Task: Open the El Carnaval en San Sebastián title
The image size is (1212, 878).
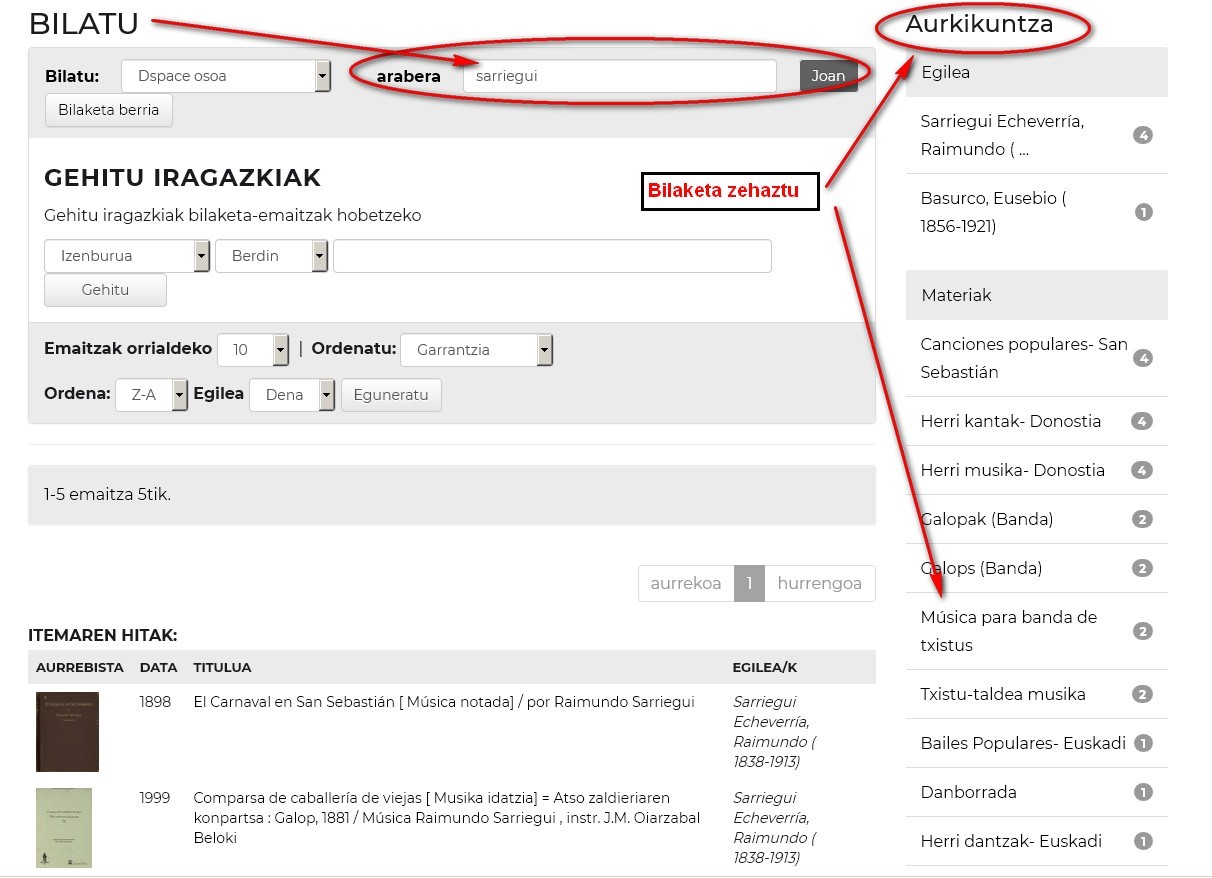Action: coord(443,702)
